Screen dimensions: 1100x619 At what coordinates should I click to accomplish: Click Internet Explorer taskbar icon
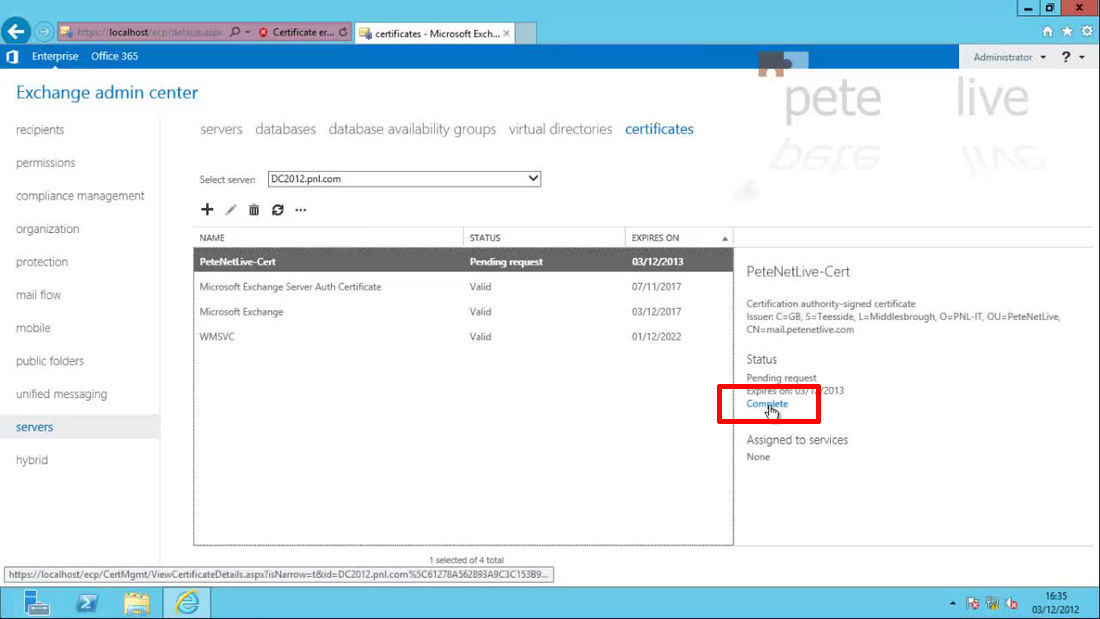coord(187,603)
